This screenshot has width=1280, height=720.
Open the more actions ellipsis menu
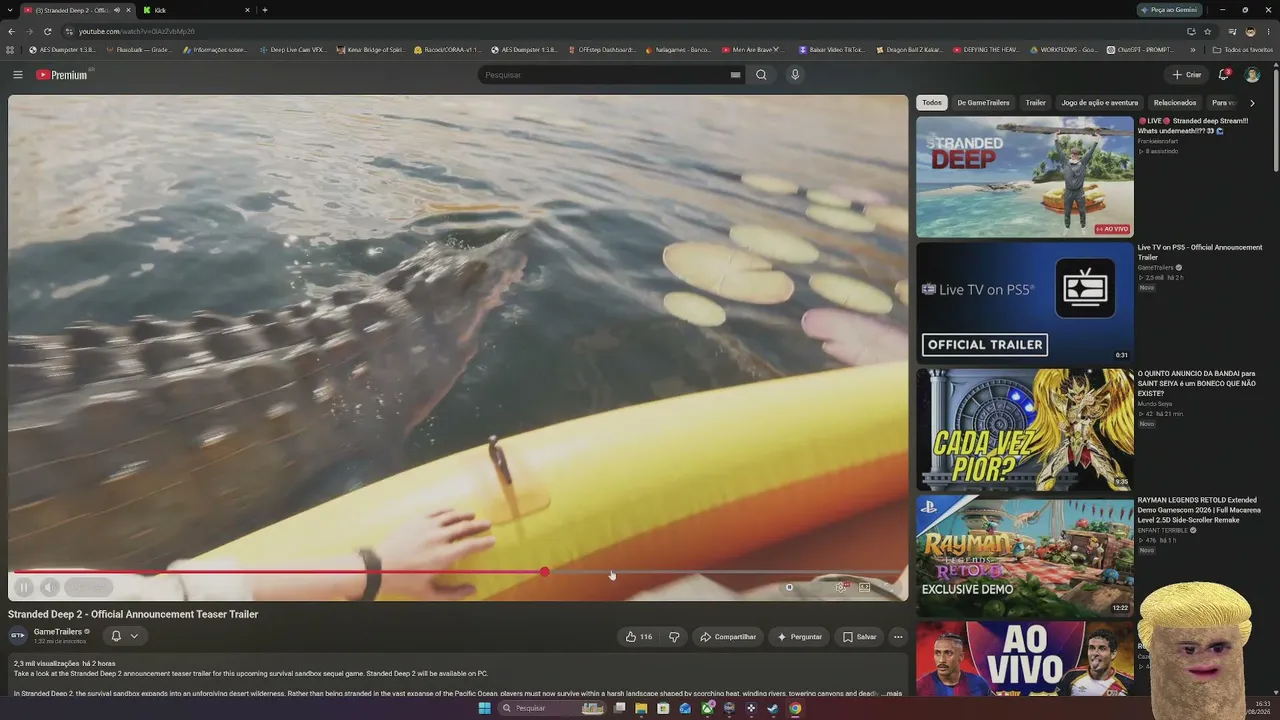point(898,637)
